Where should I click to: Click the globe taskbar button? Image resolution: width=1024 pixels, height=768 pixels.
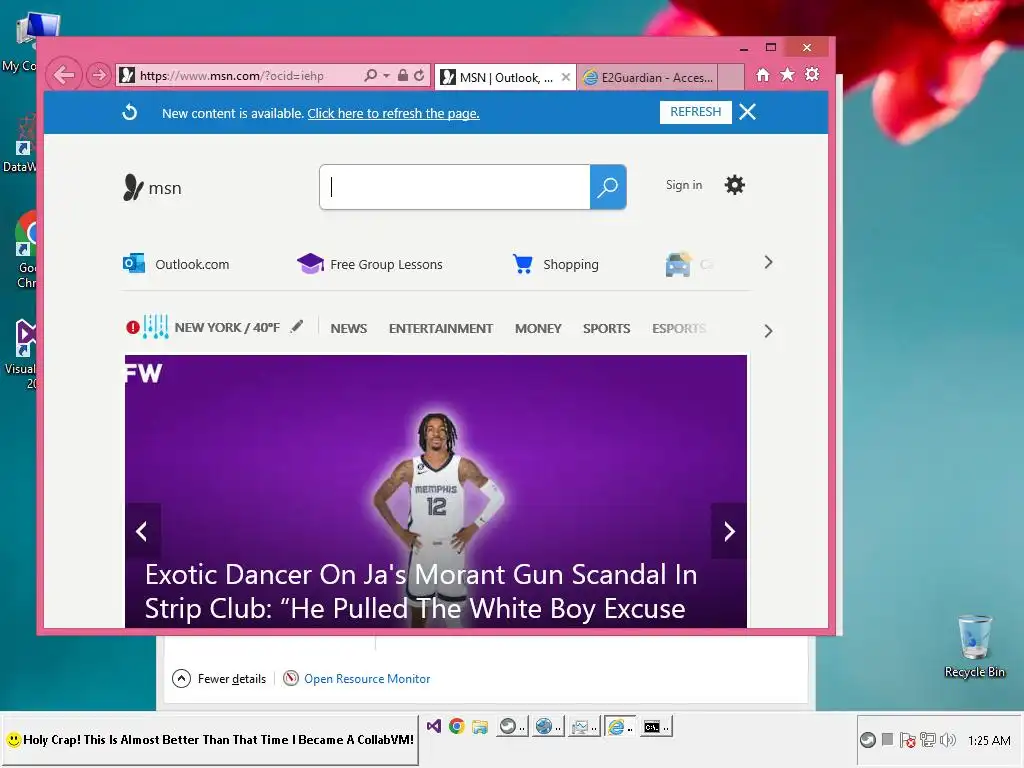point(548,726)
